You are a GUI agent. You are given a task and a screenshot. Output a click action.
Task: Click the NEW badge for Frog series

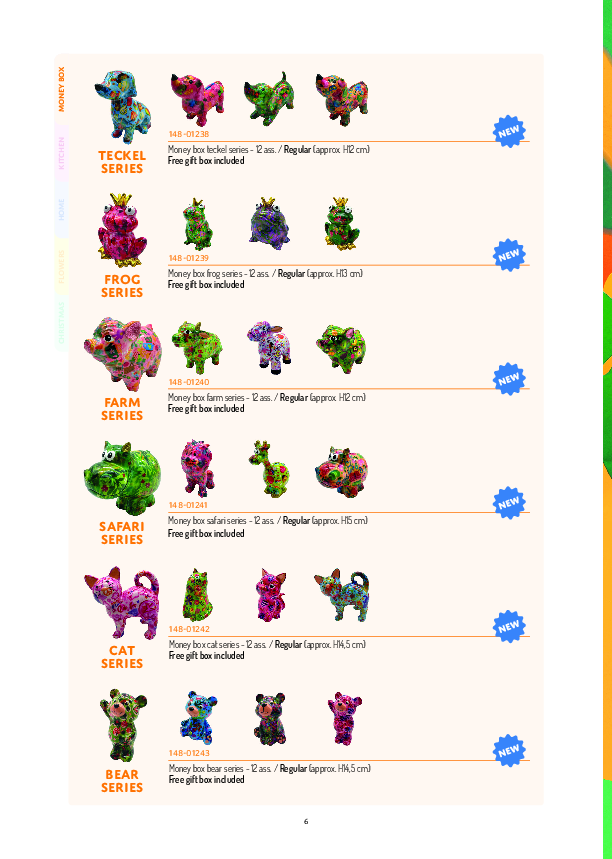coord(509,255)
